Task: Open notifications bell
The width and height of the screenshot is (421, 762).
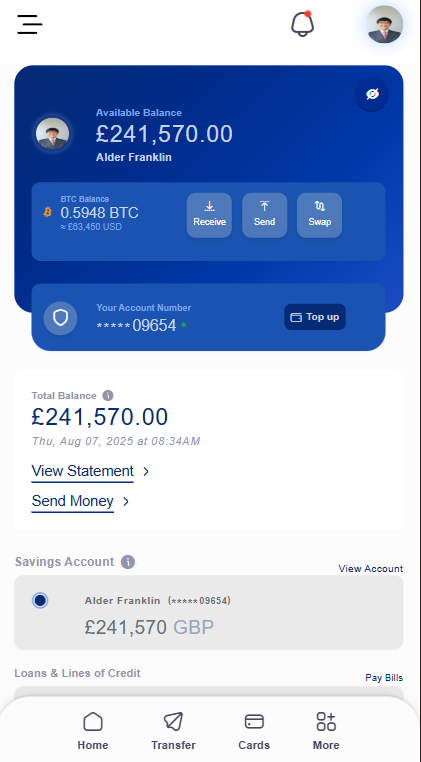Action: [302, 24]
